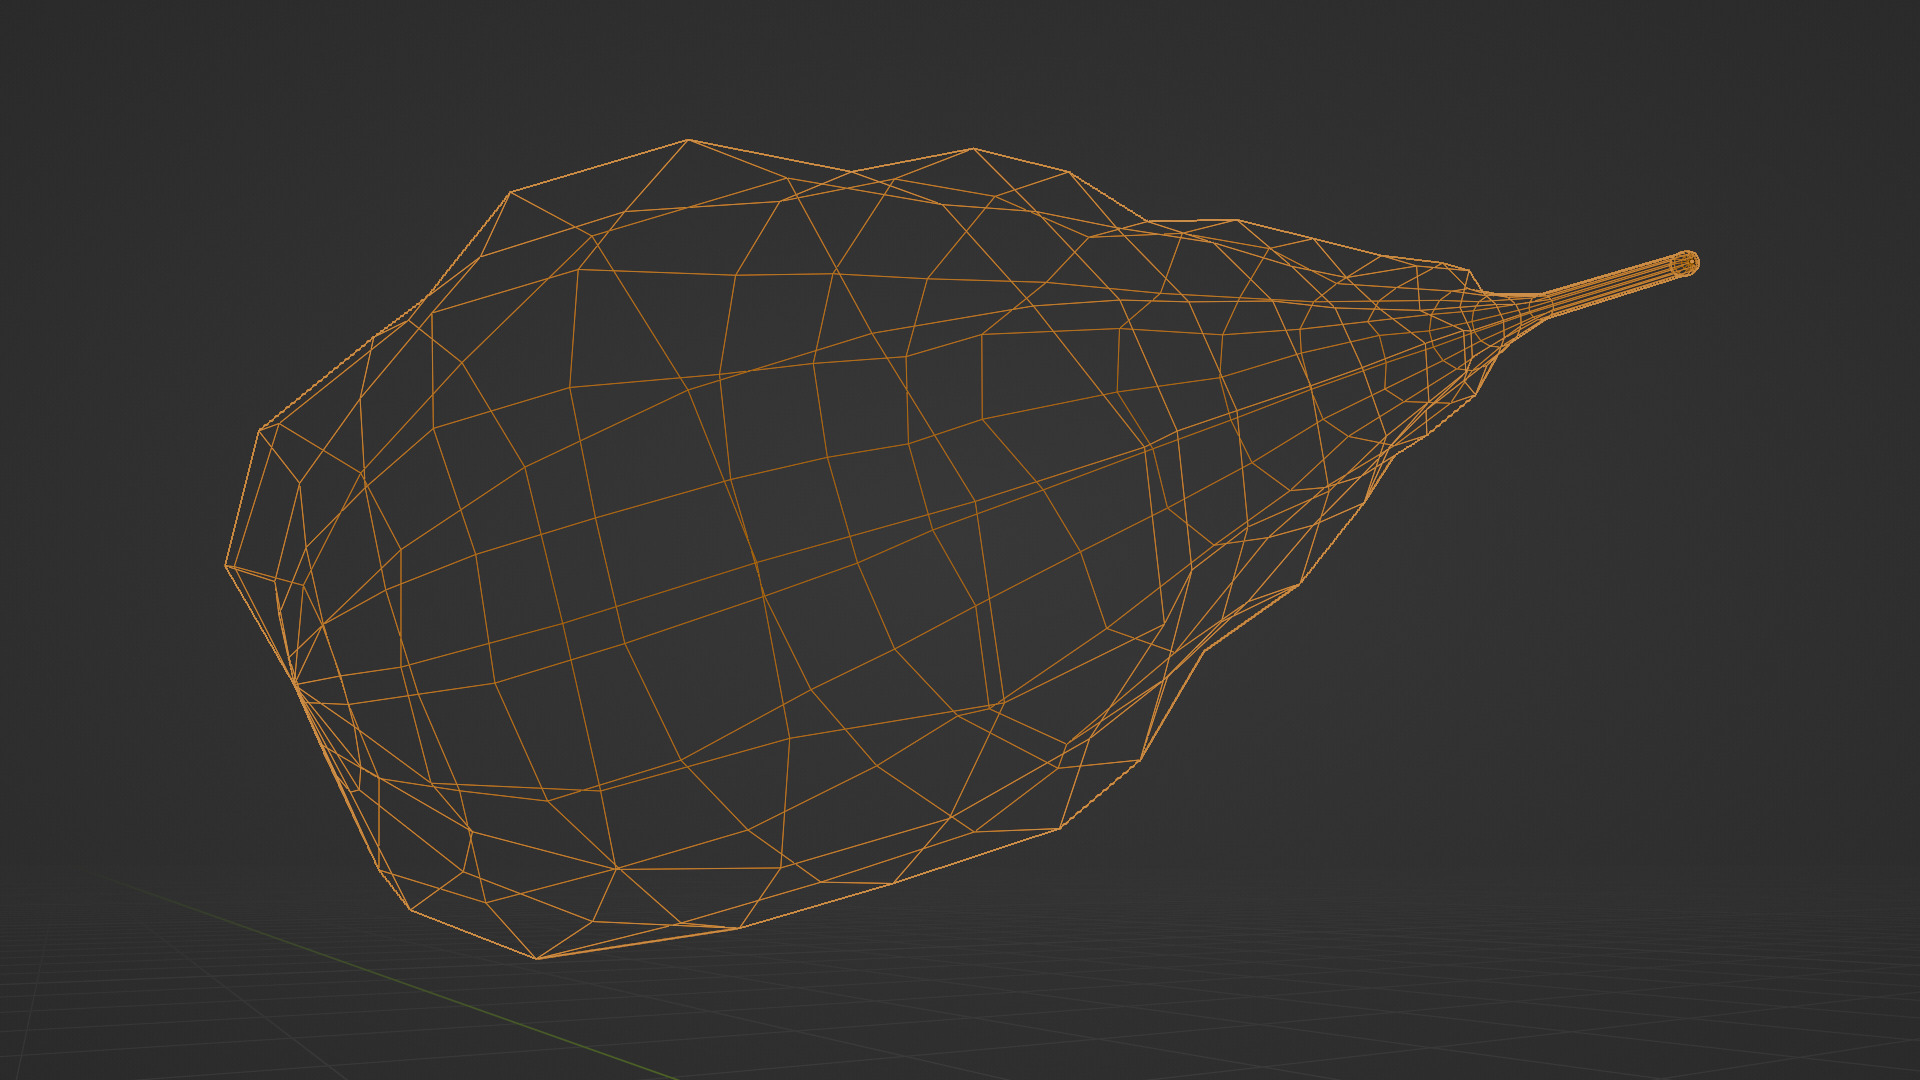Image resolution: width=1920 pixels, height=1080 pixels.
Task: Click the left-end pole where many edges converge
Action: tap(296, 686)
